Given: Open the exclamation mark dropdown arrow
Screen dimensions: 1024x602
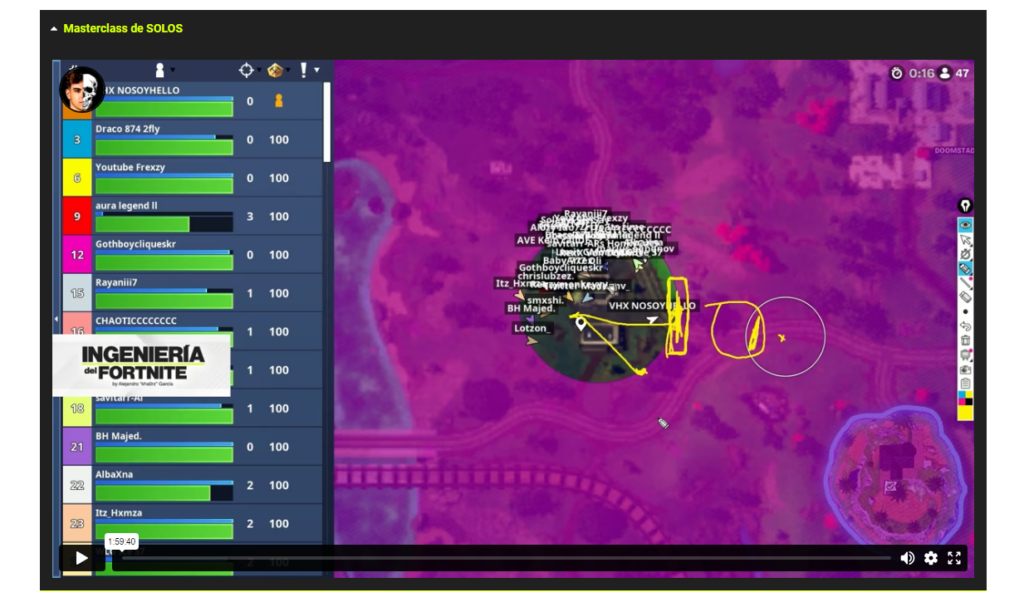Looking at the screenshot, I should tap(317, 70).
